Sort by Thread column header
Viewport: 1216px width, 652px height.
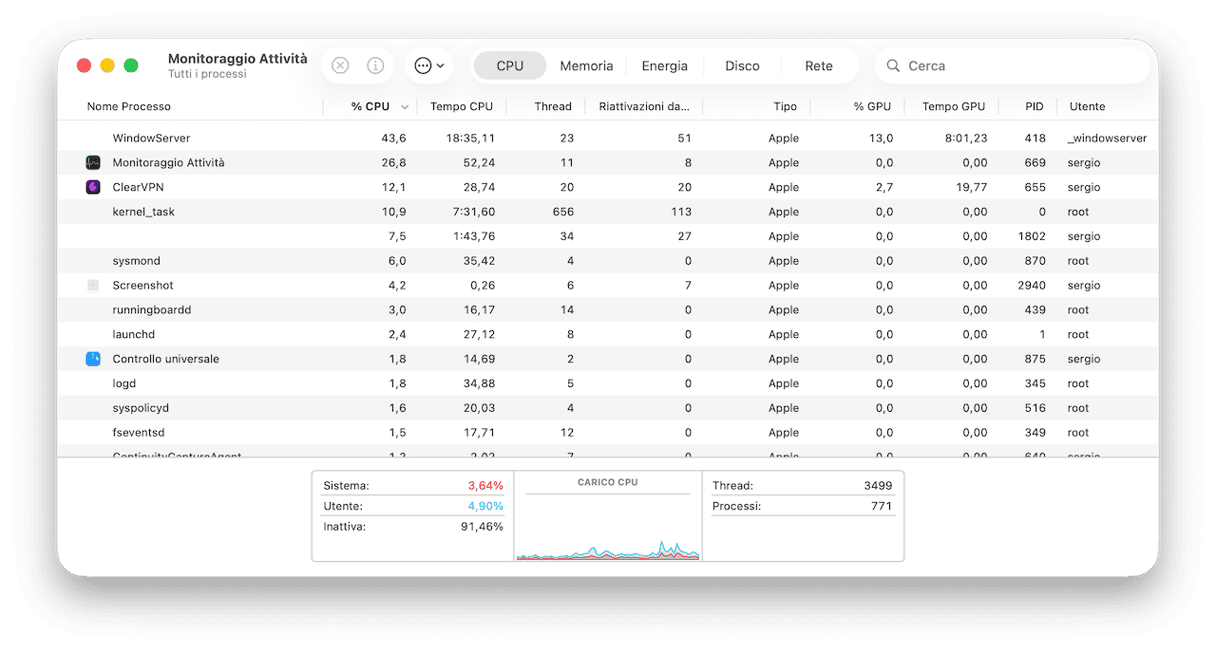[x=553, y=106]
